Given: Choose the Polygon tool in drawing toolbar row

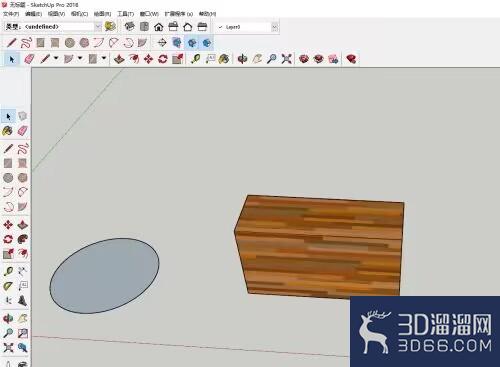Looking at the screenshot, I should click(x=84, y=43).
